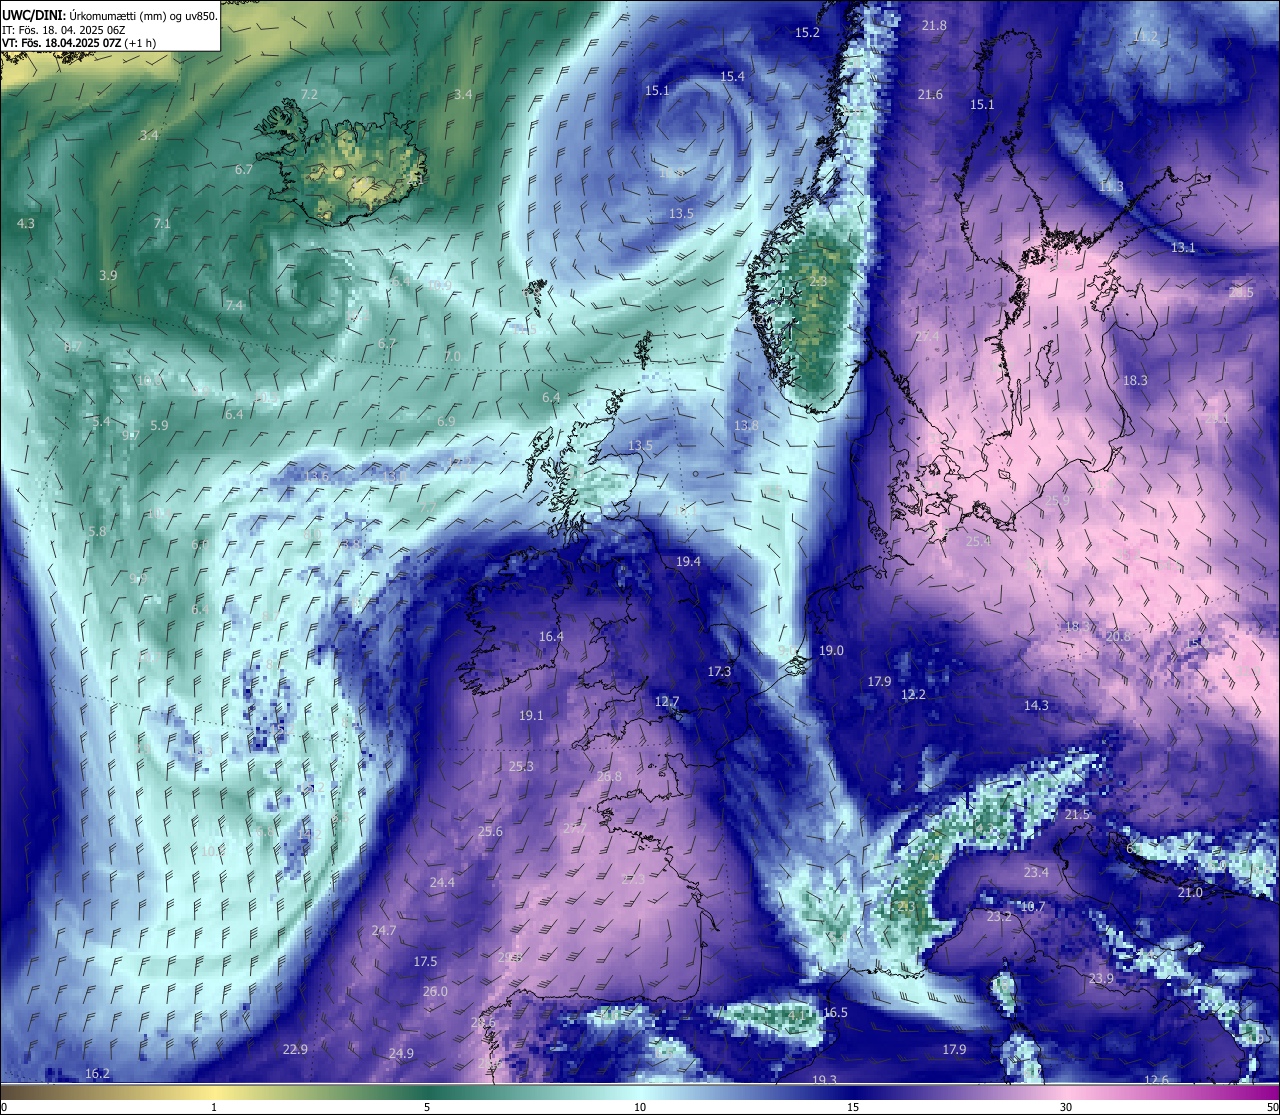Click the map value "5.9"
The image size is (1280, 1115).
pyautogui.click(x=159, y=426)
